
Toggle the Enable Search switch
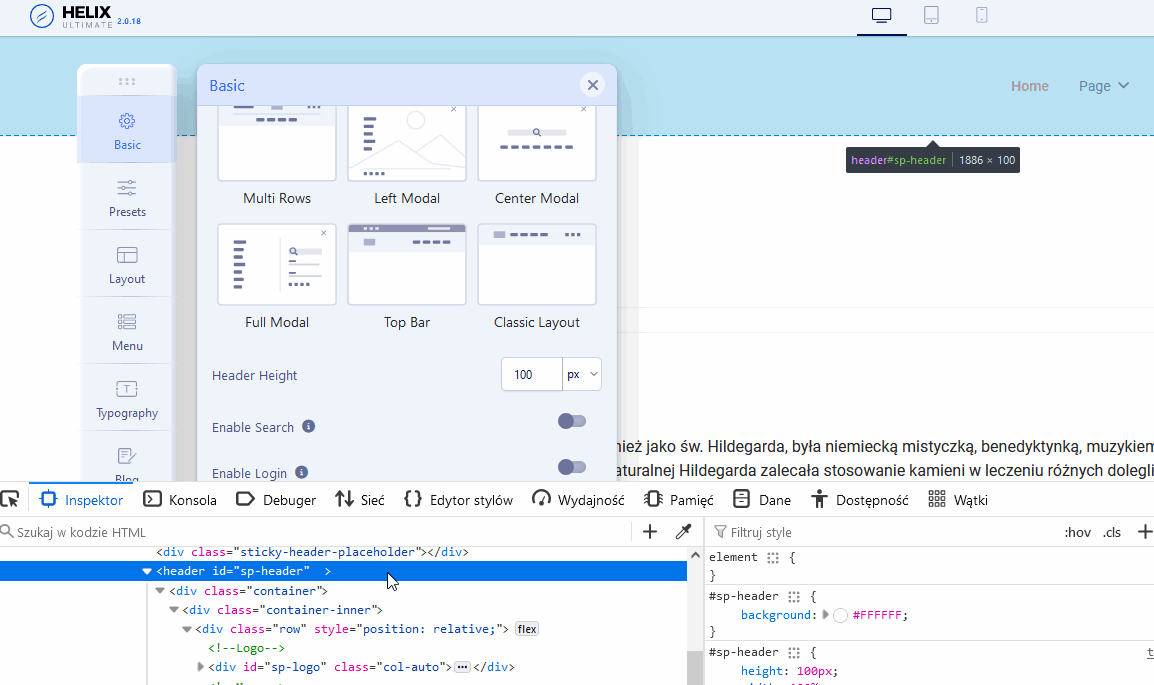point(572,421)
